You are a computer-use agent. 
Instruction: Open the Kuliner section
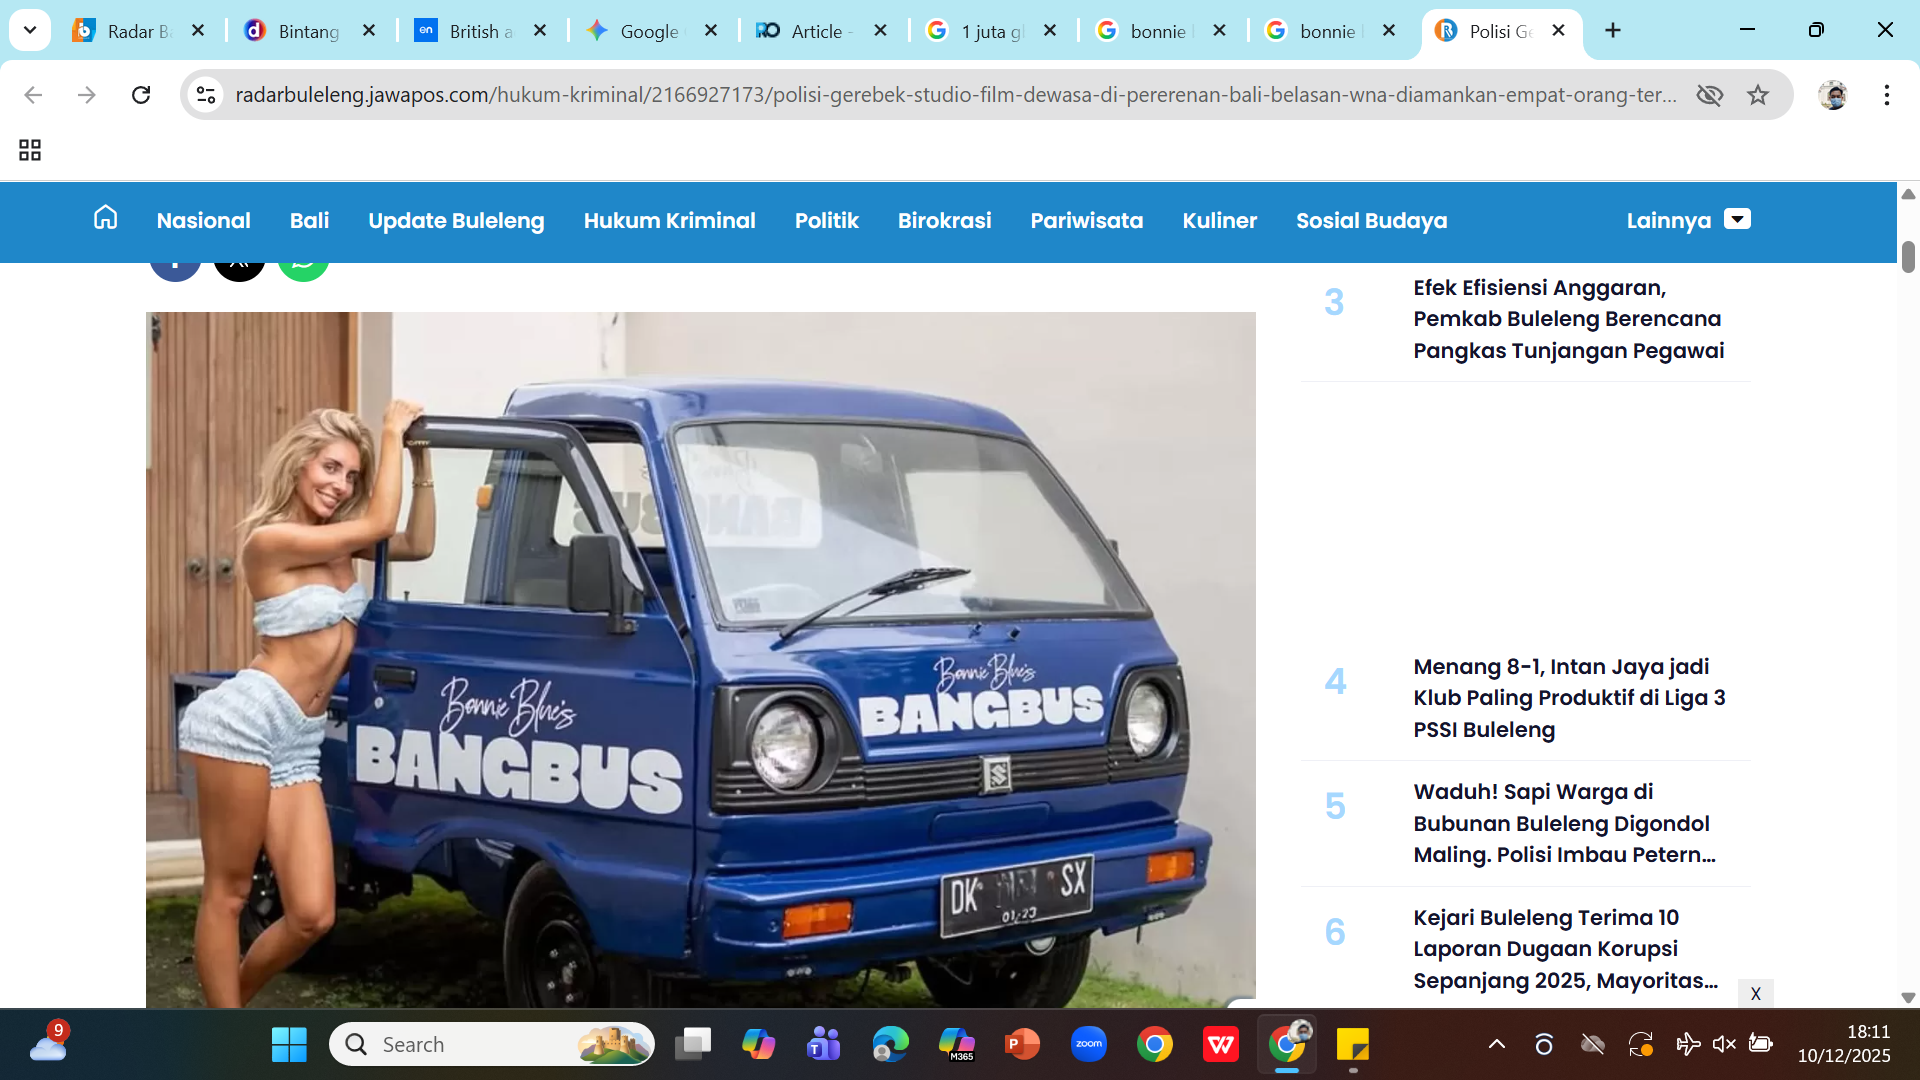(x=1219, y=220)
